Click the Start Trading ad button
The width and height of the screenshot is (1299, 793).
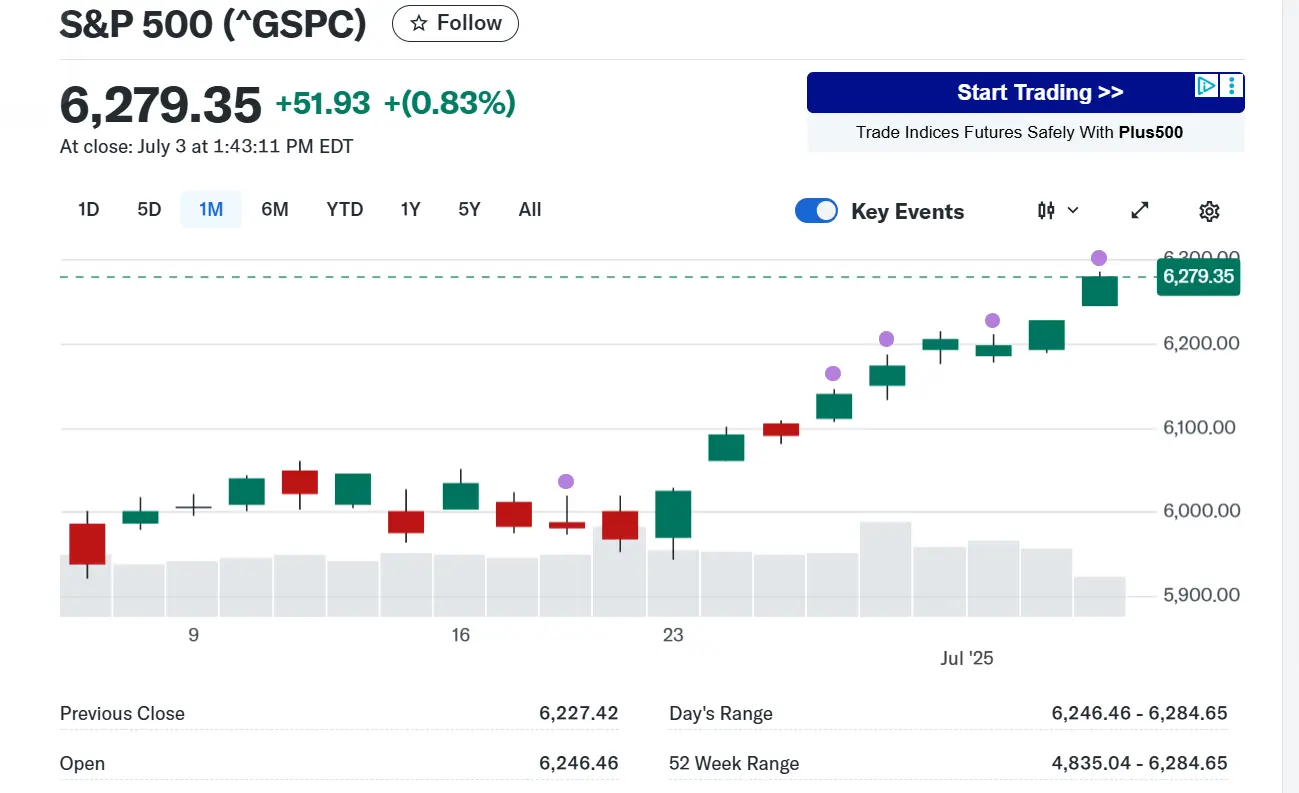1040,93
